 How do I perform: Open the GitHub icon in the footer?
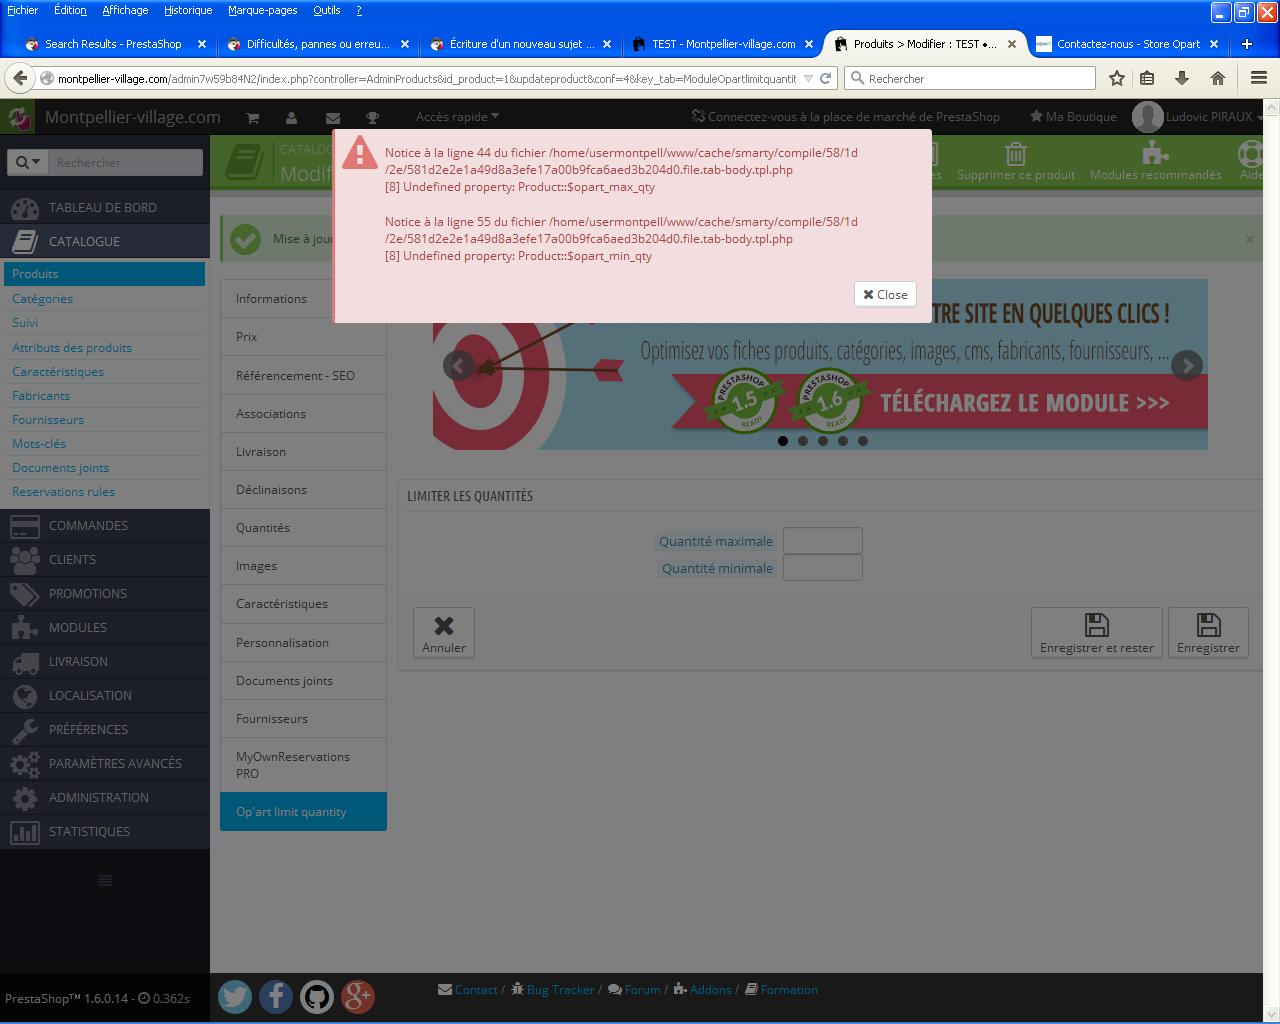(x=317, y=996)
